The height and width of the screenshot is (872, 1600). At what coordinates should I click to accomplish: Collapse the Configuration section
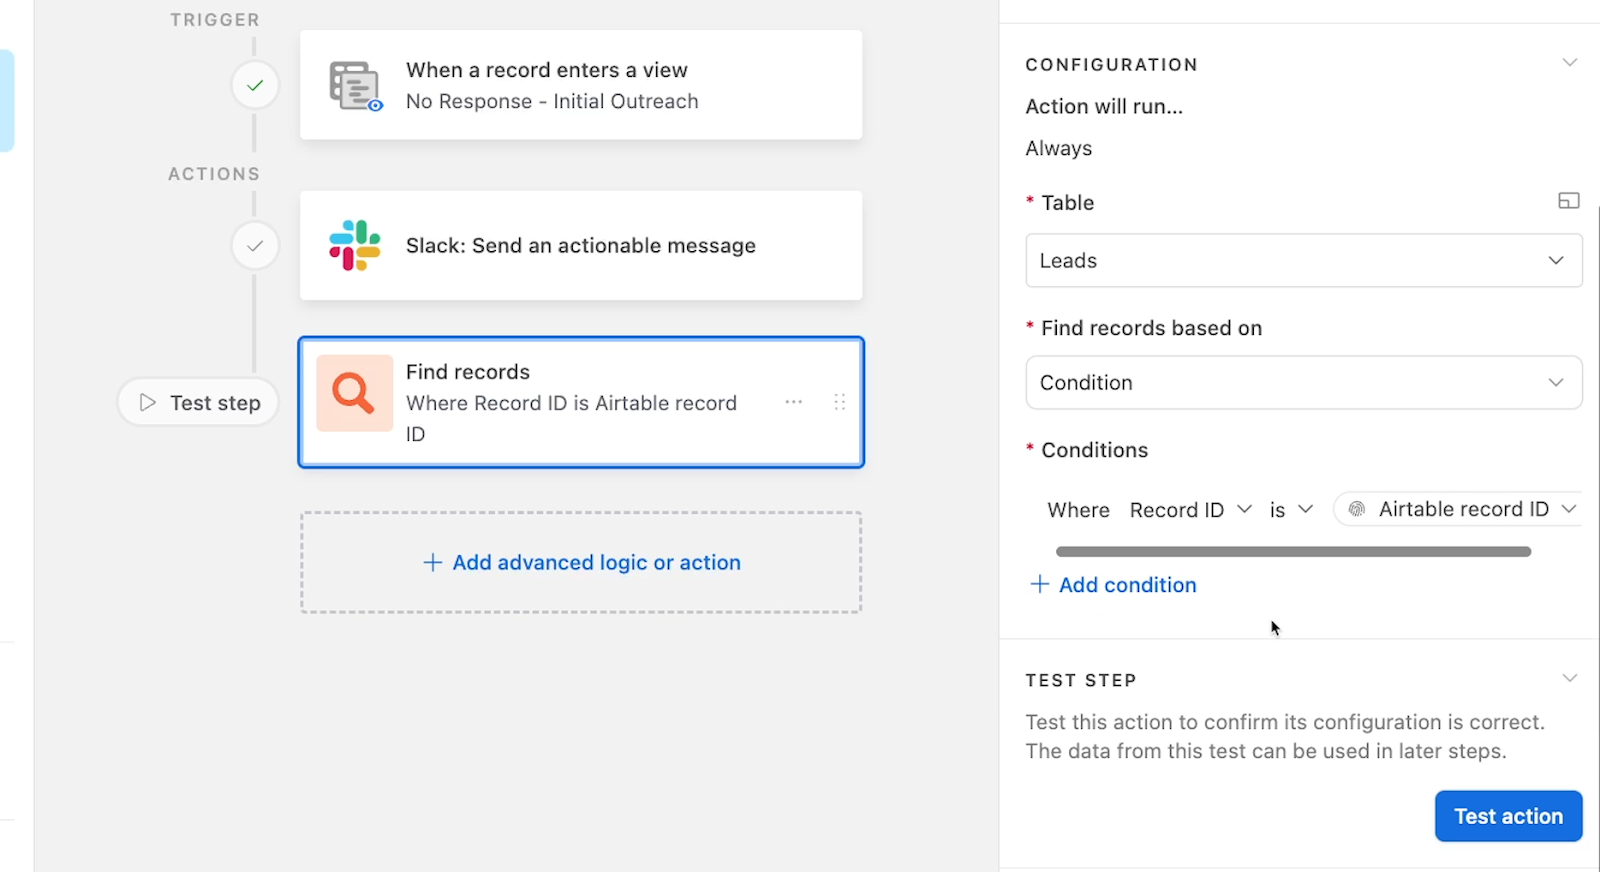tap(1570, 63)
